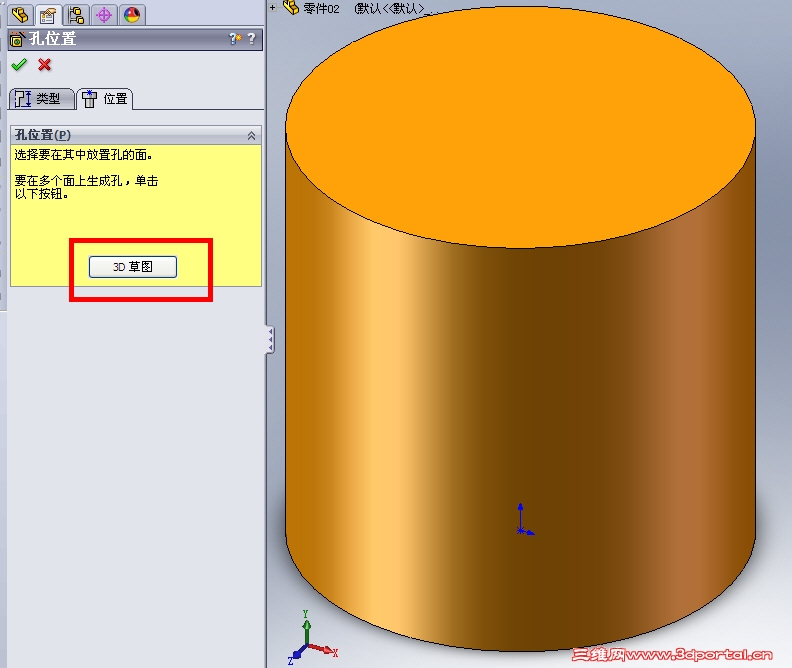Screen dimensions: 792x668
Task: Switch to the PropertyManager tab icon
Action: (48, 15)
